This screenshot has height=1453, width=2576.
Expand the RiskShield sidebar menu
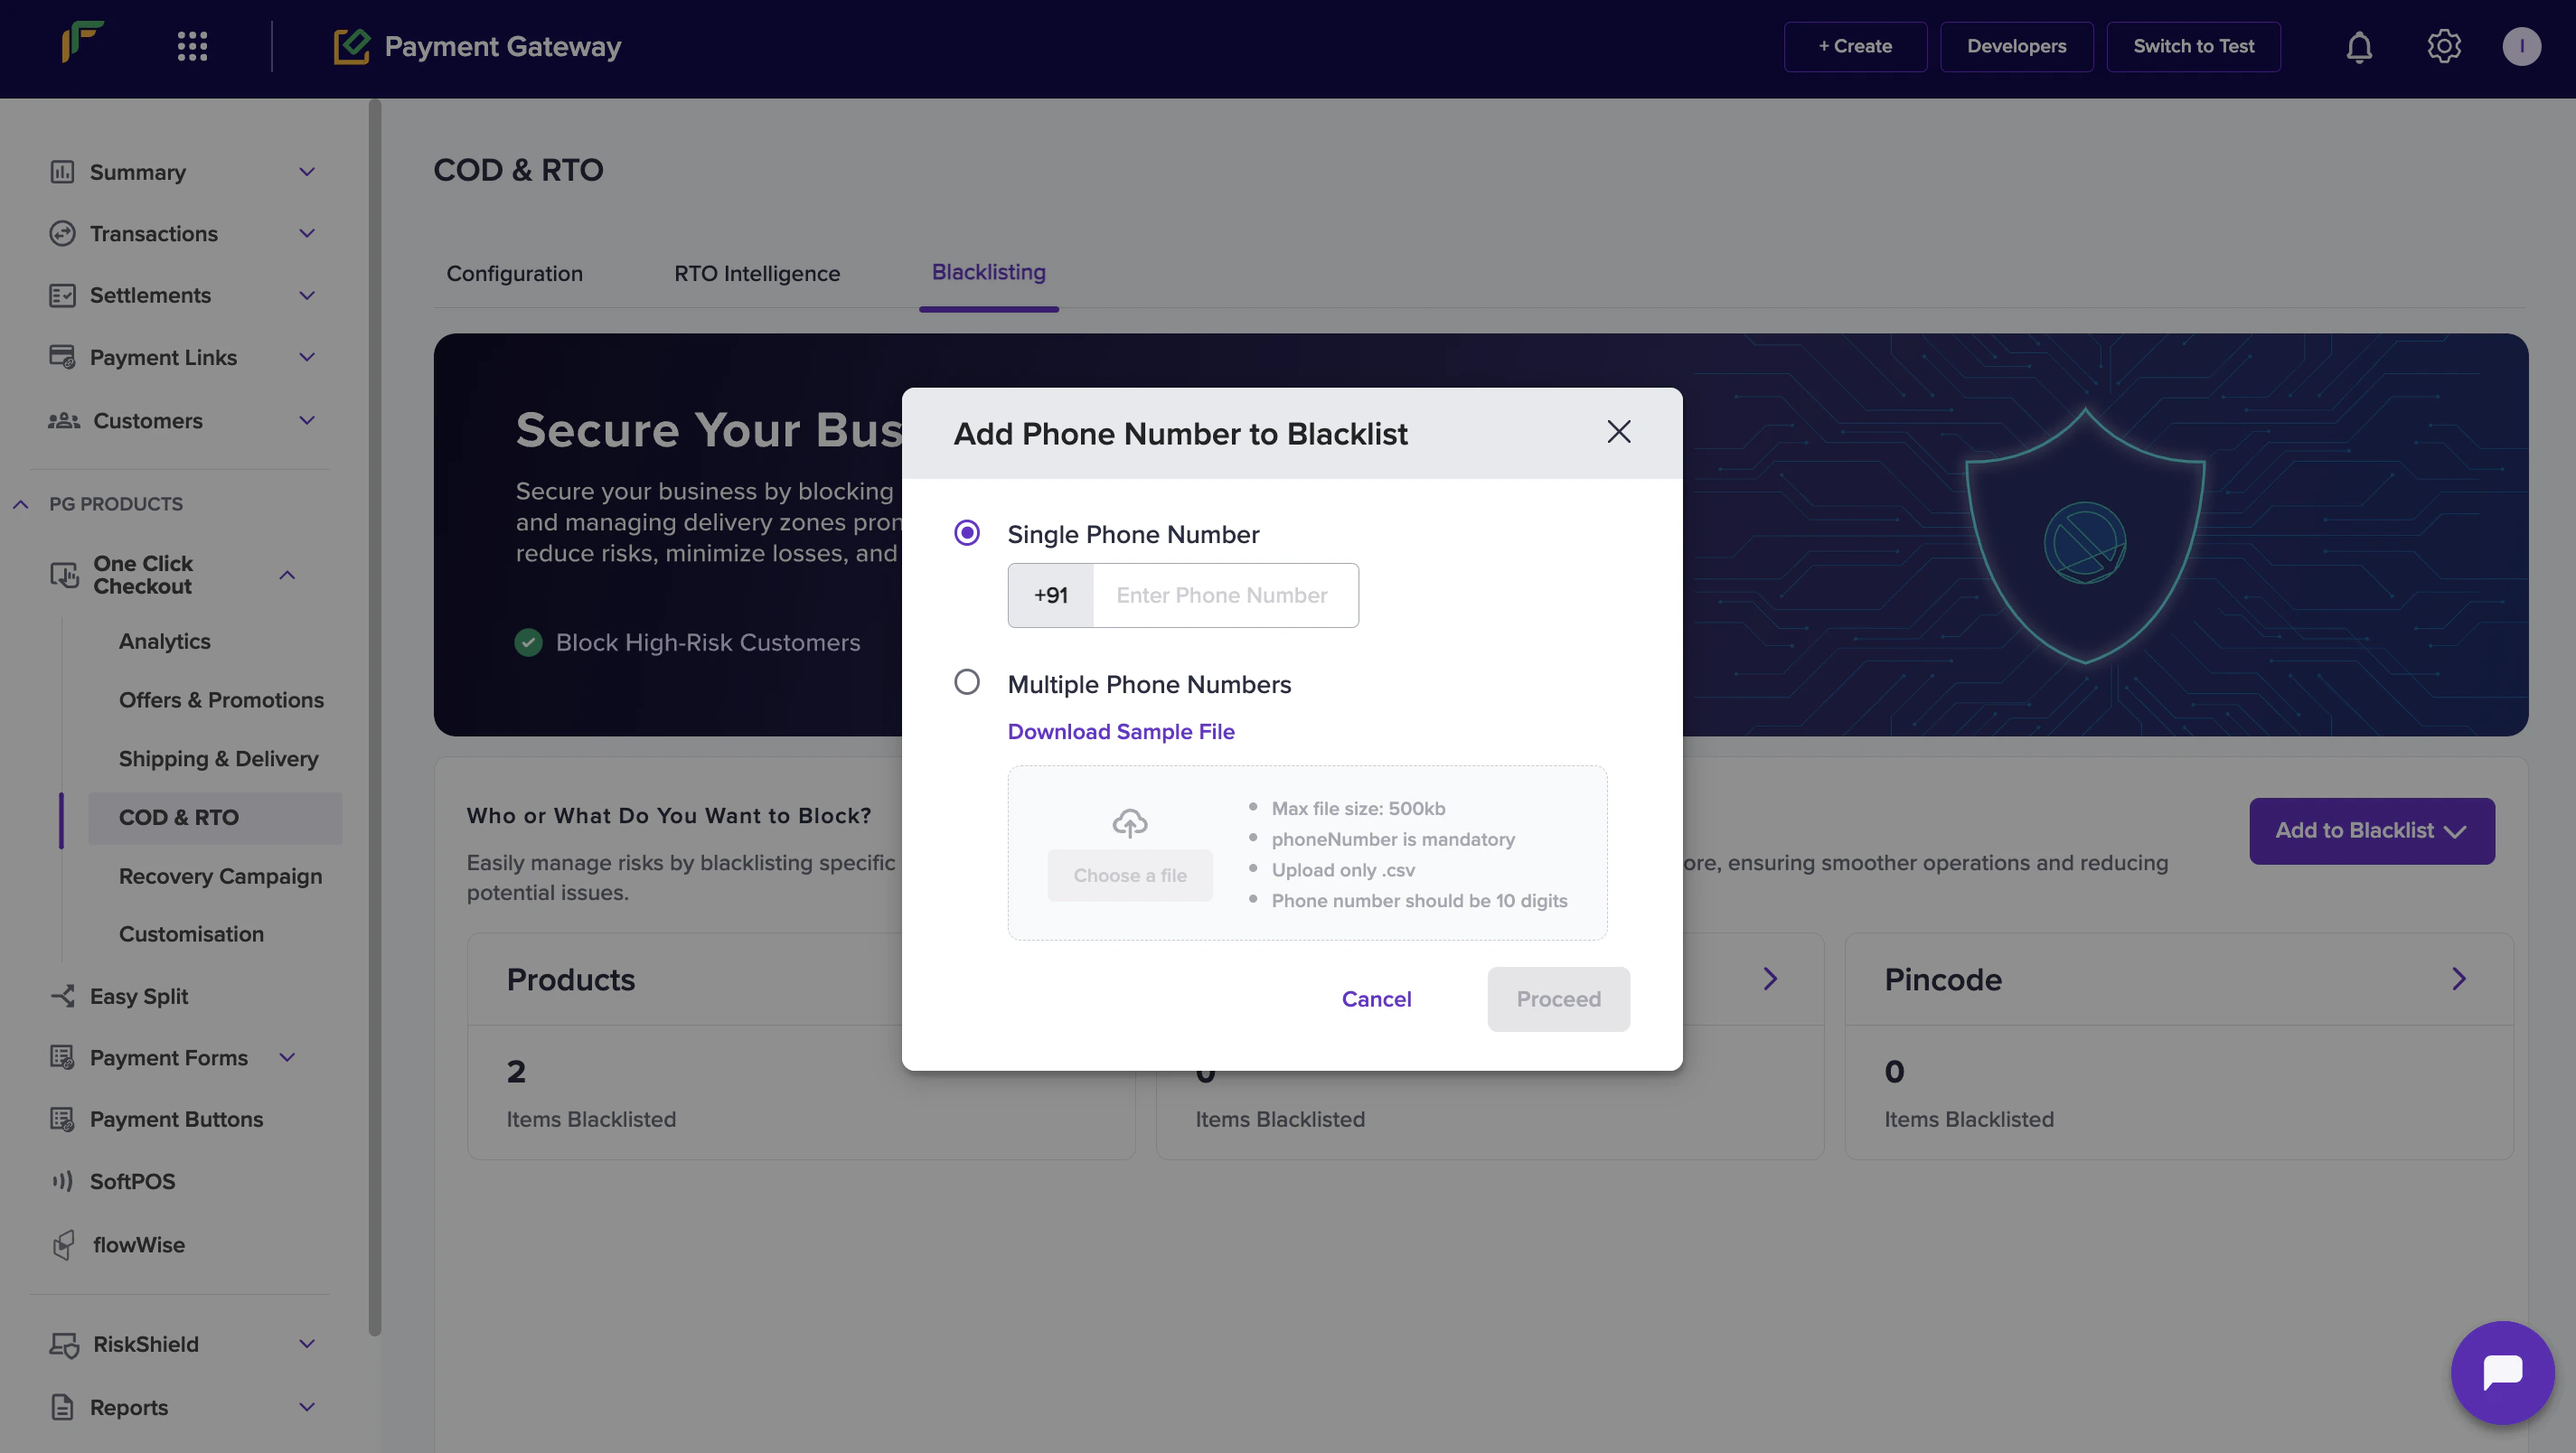pyautogui.click(x=307, y=1344)
